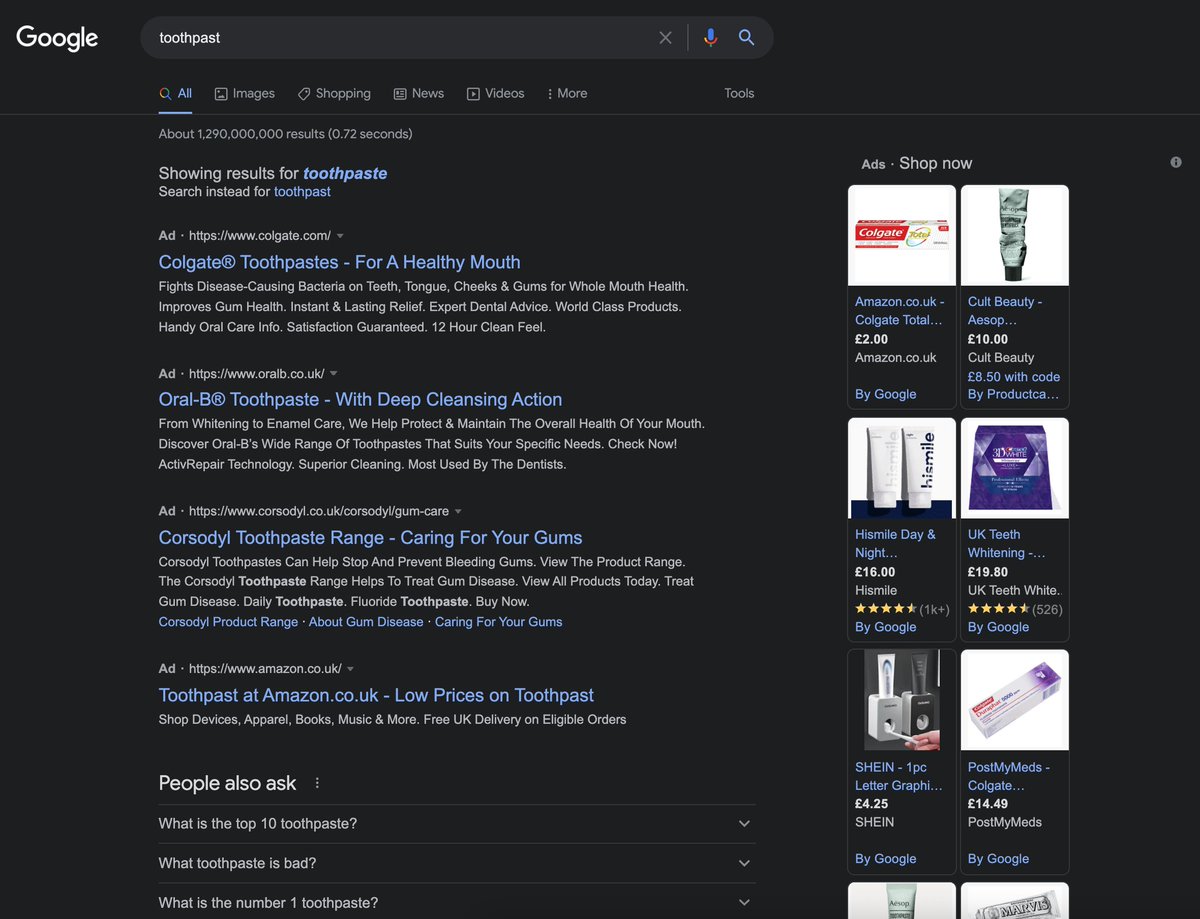
Task: Open UK Teeth Whitening listing title
Action: pos(1006,543)
